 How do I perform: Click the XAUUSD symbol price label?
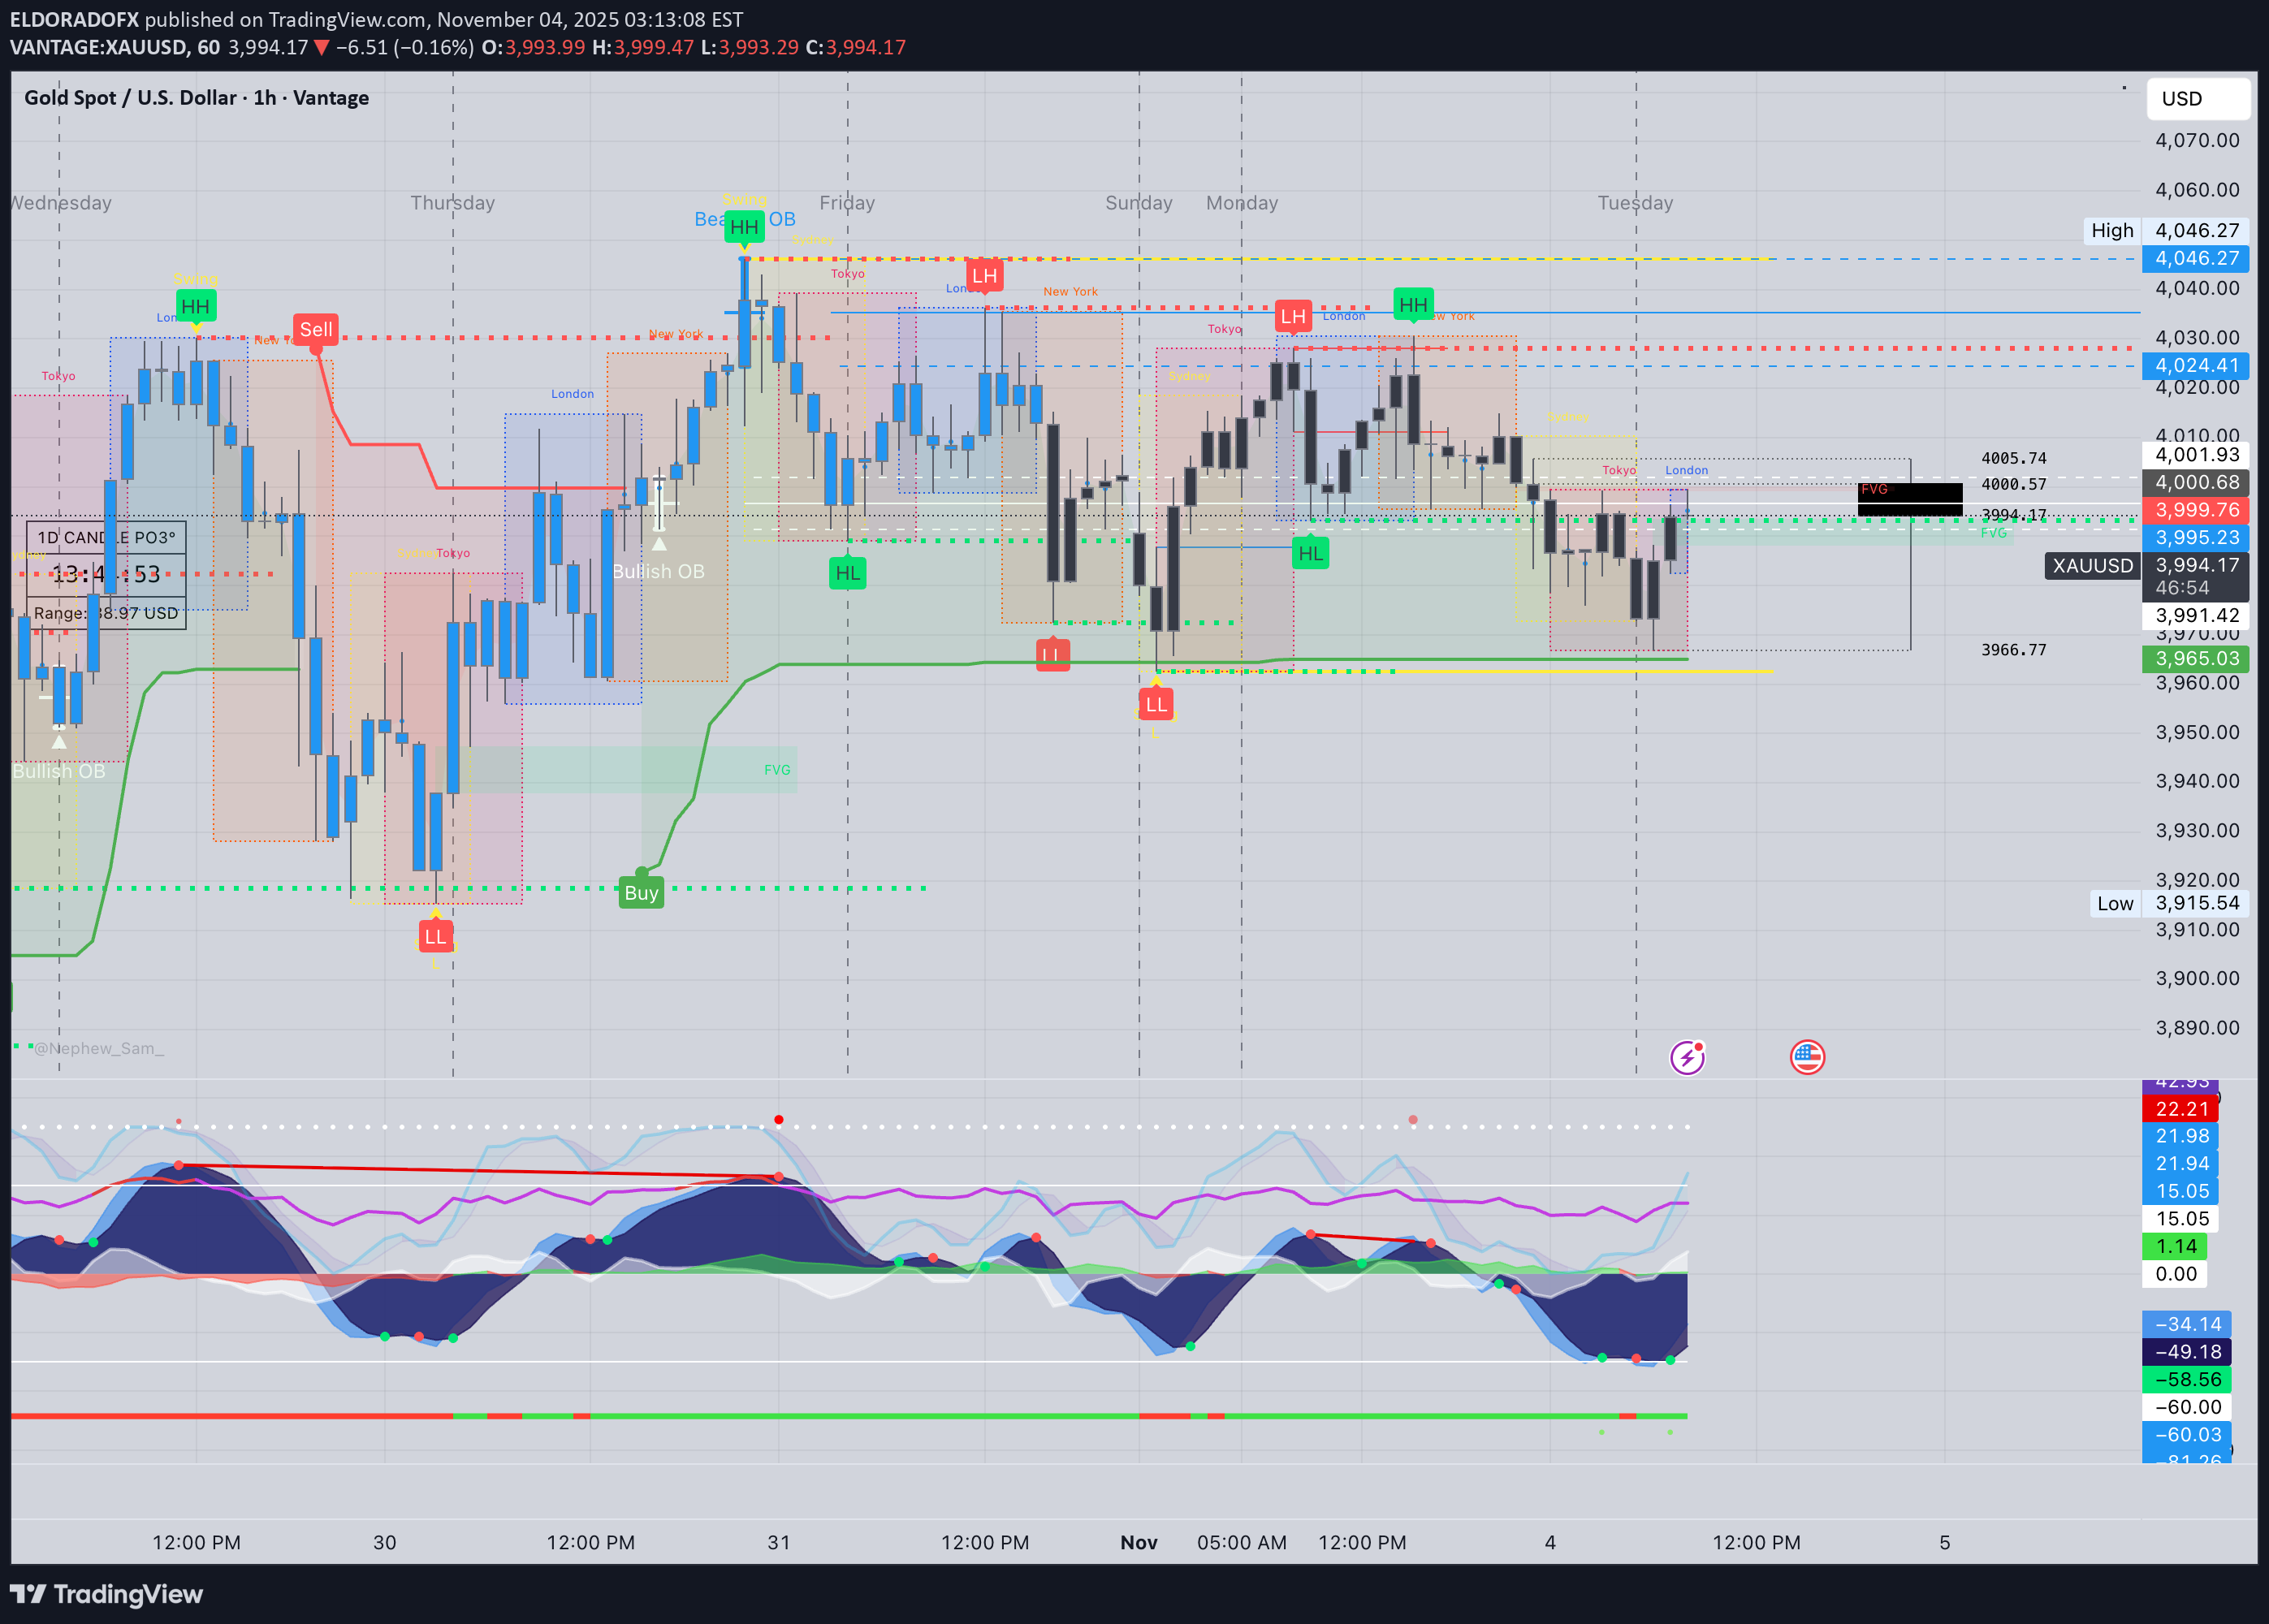(2092, 566)
